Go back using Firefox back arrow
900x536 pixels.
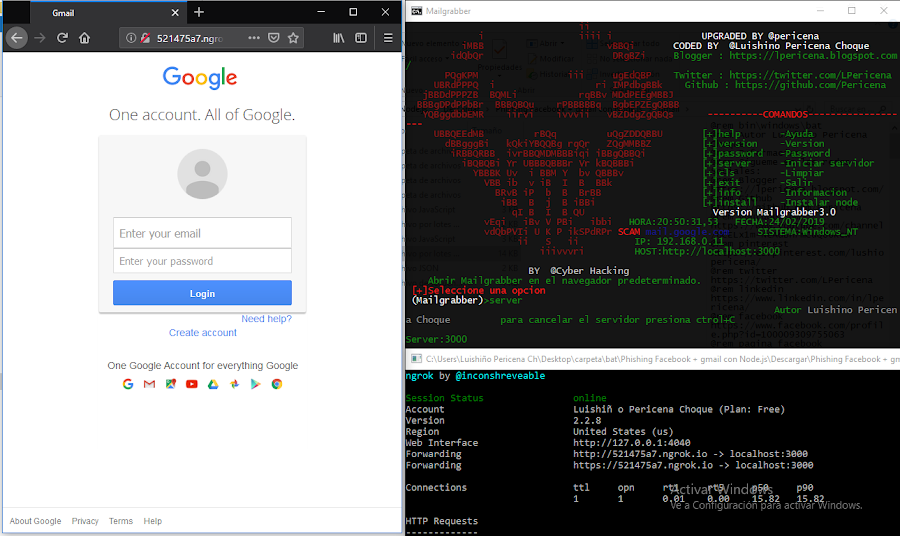[x=17, y=38]
